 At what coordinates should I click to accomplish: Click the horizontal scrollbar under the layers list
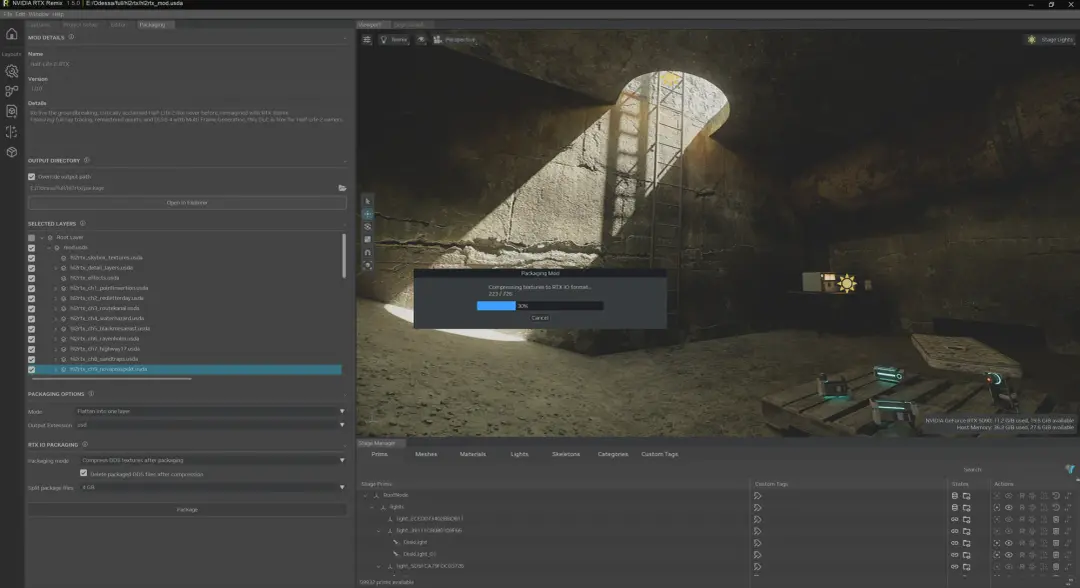(x=112, y=379)
